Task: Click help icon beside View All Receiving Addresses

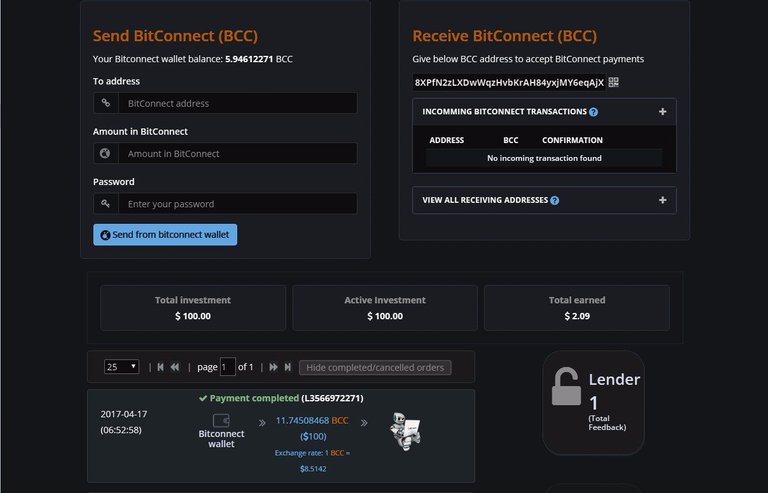Action: pyautogui.click(x=555, y=200)
